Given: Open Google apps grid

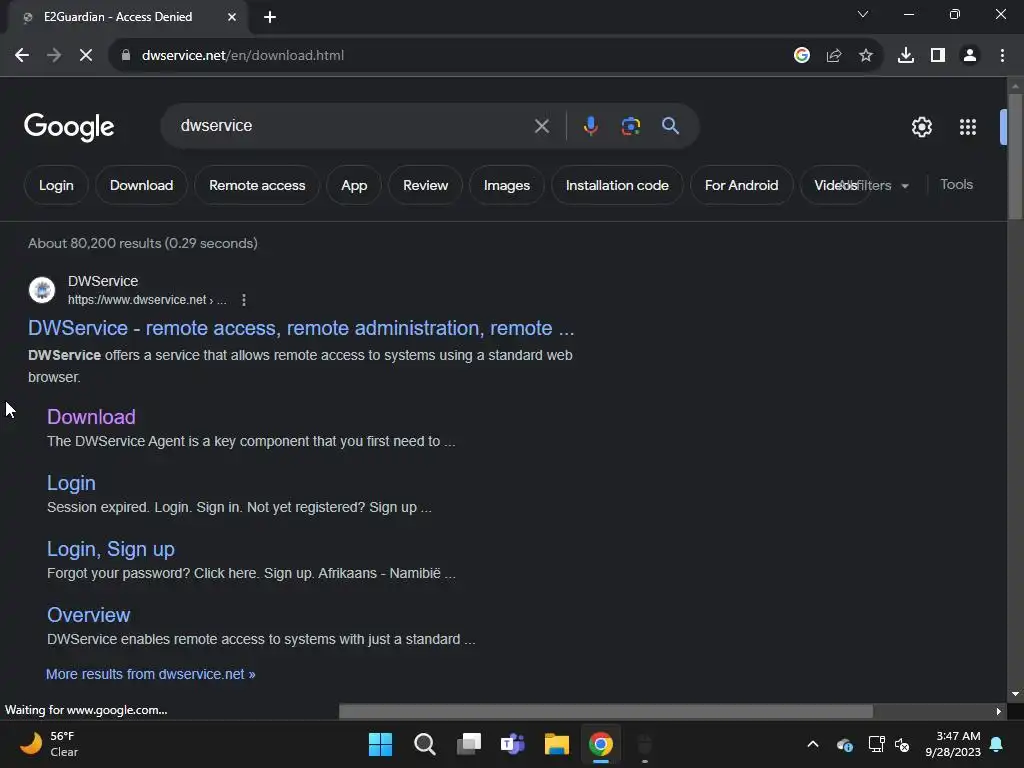Looking at the screenshot, I should (968, 127).
